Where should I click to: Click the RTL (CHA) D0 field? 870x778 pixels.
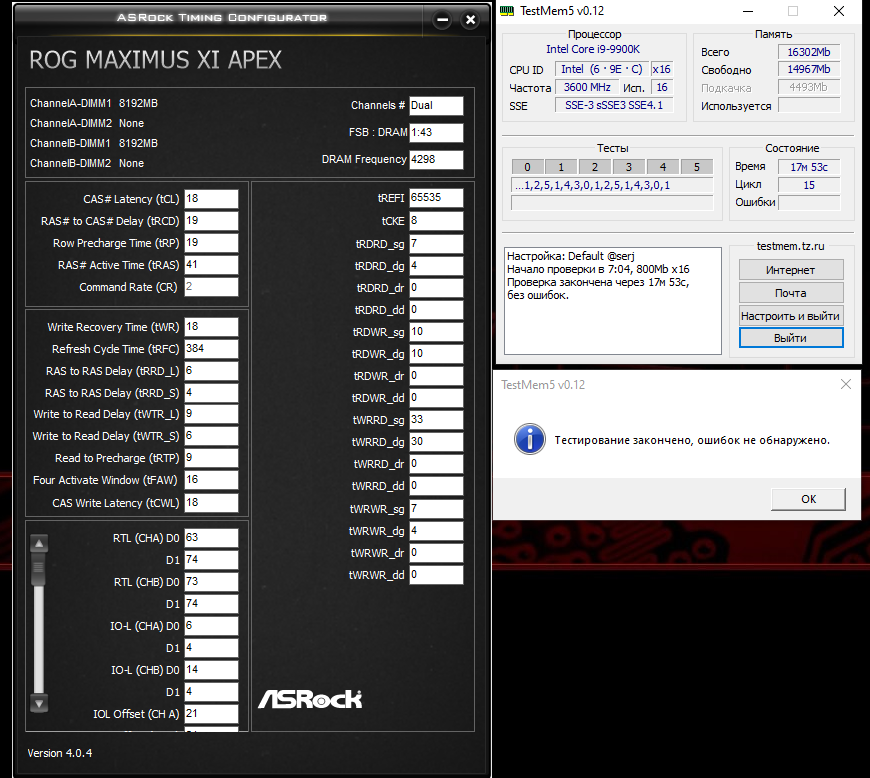[x=211, y=538]
